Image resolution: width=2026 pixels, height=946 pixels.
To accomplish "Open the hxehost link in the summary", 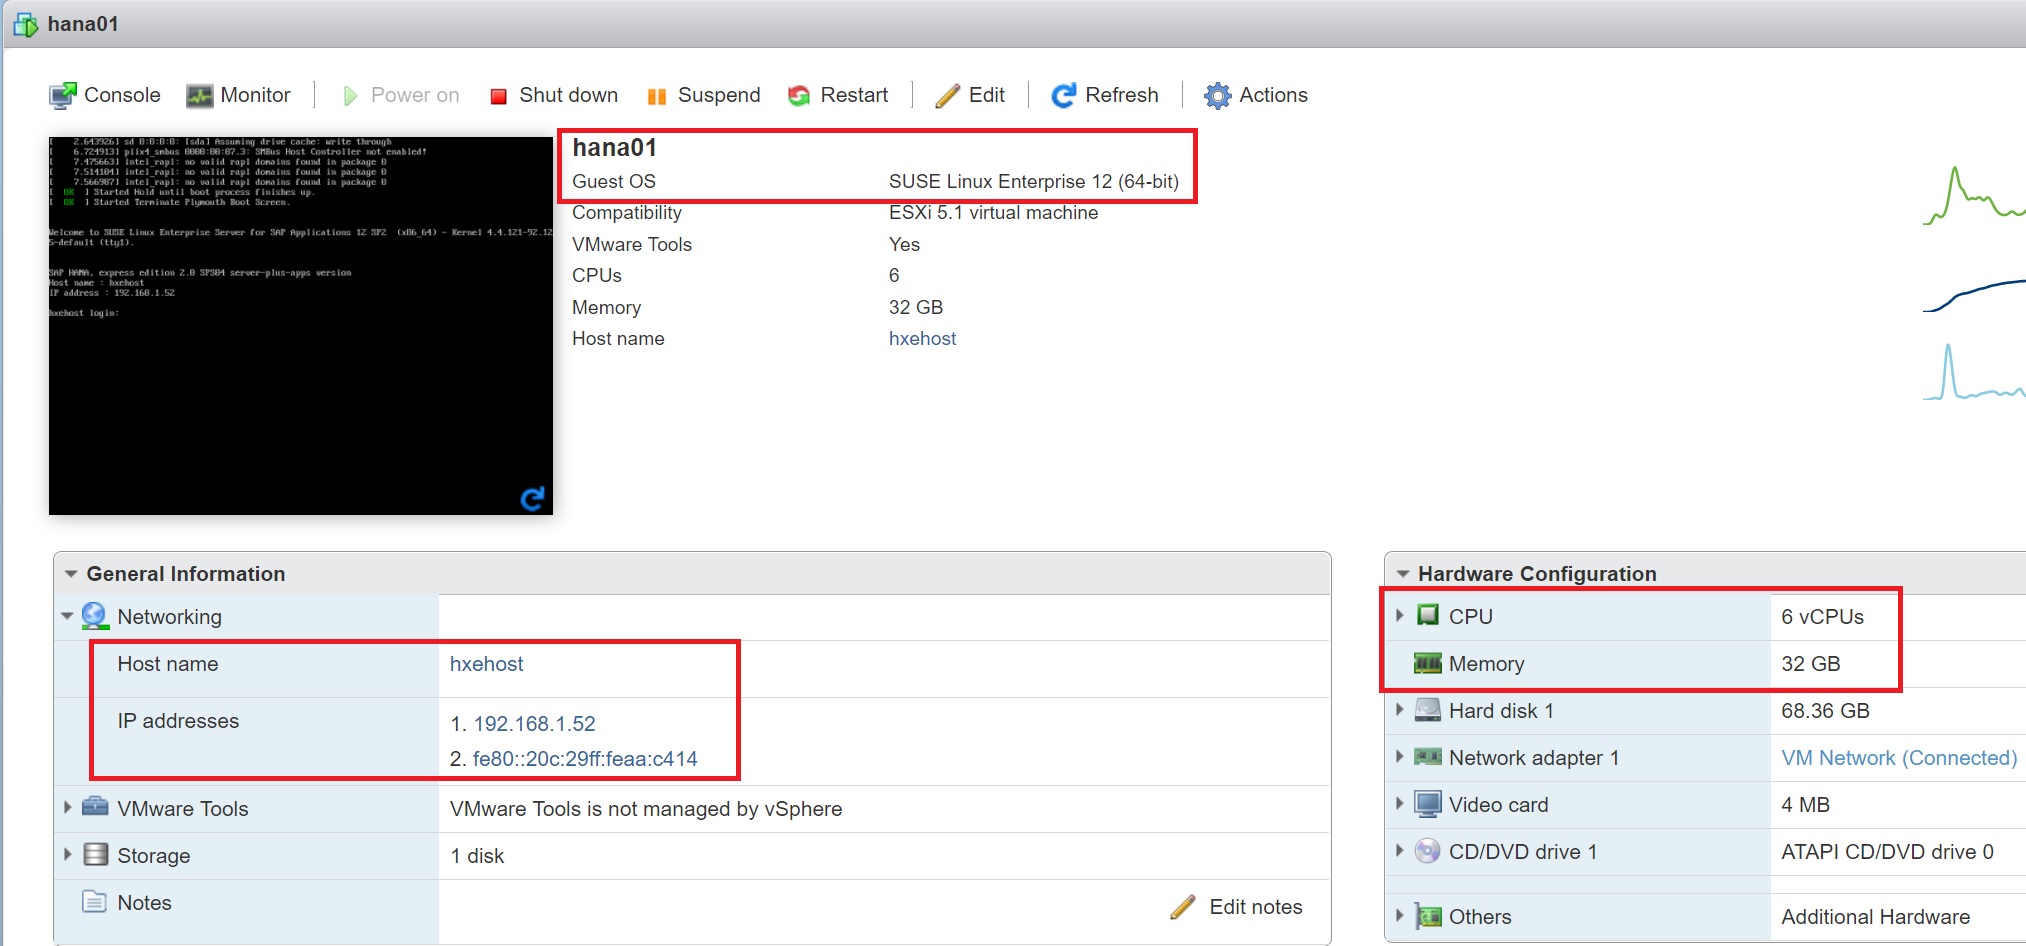I will tap(922, 339).
